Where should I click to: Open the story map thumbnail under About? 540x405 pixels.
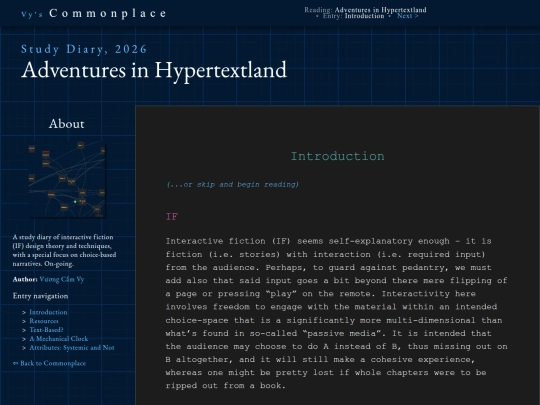coord(67,179)
